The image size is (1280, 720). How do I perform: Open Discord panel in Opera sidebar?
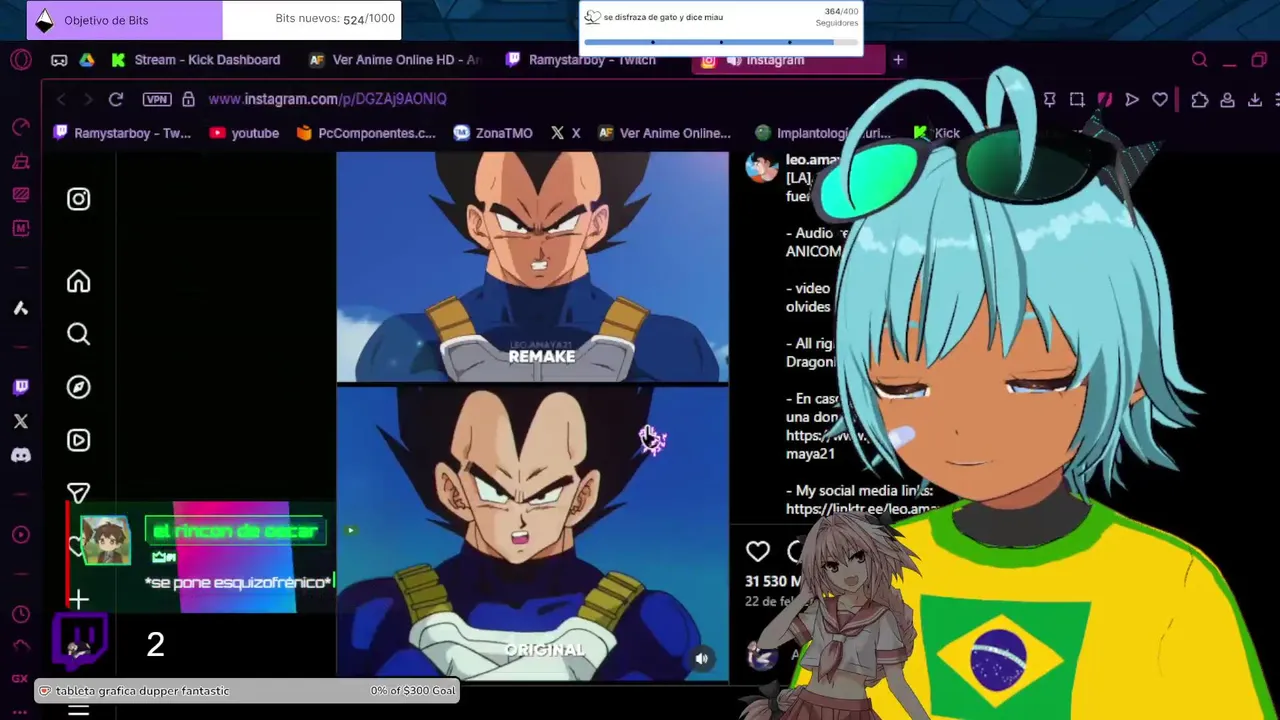point(21,455)
